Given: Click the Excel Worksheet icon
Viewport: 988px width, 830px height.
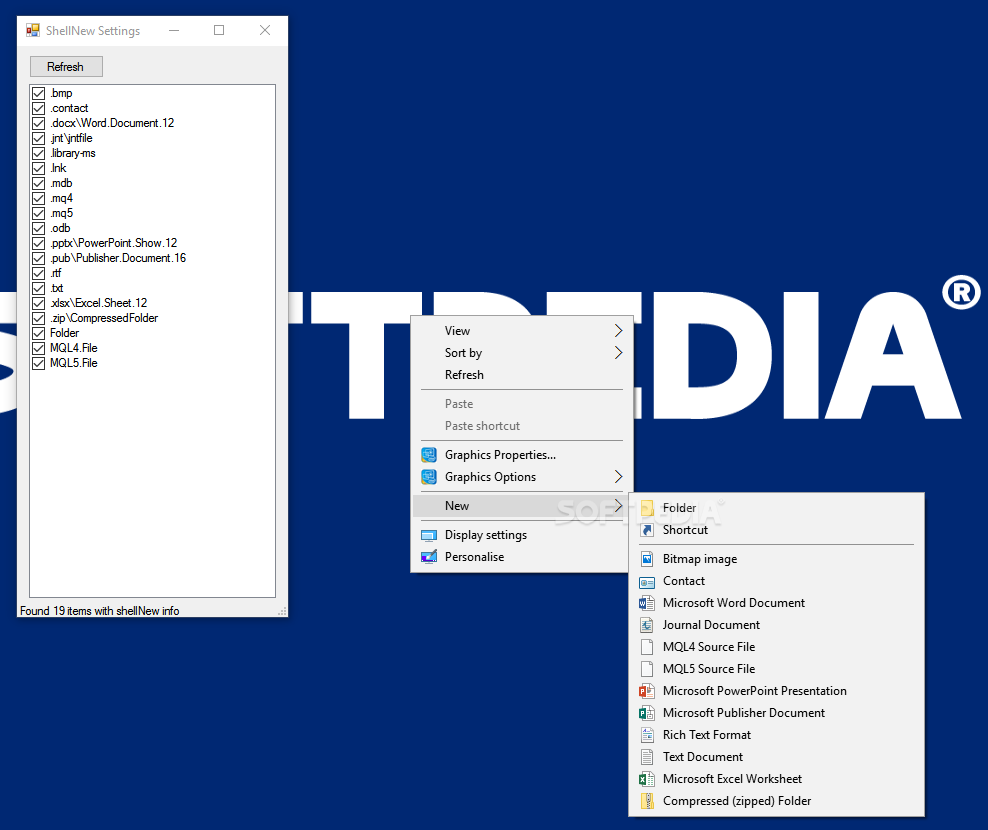Looking at the screenshot, I should [647, 780].
